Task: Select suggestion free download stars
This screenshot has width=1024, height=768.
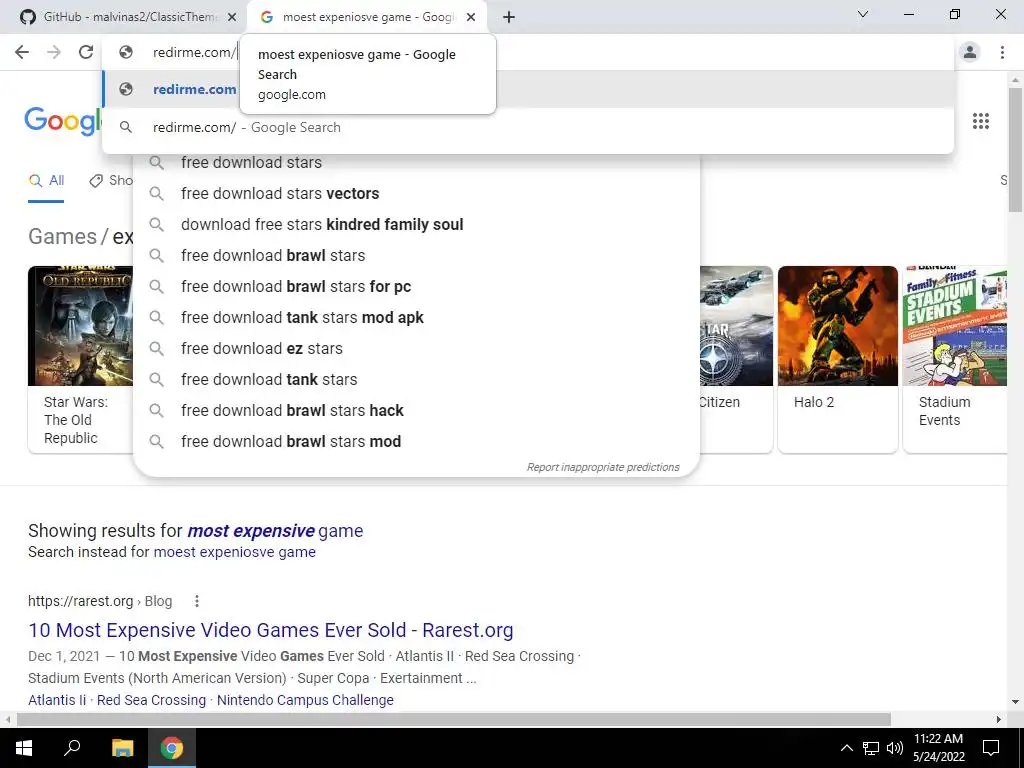Action: [416, 163]
